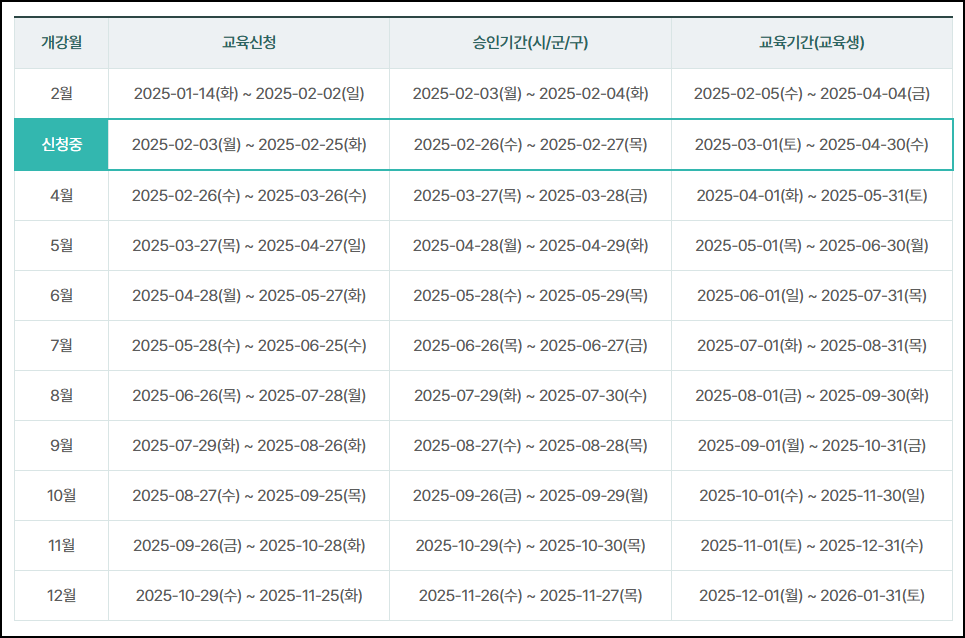Viewport: 965px width, 638px height.
Task: Click approval period 2025-02-26(수) ~ 2025-02-27(목)
Action: pyautogui.click(x=531, y=145)
